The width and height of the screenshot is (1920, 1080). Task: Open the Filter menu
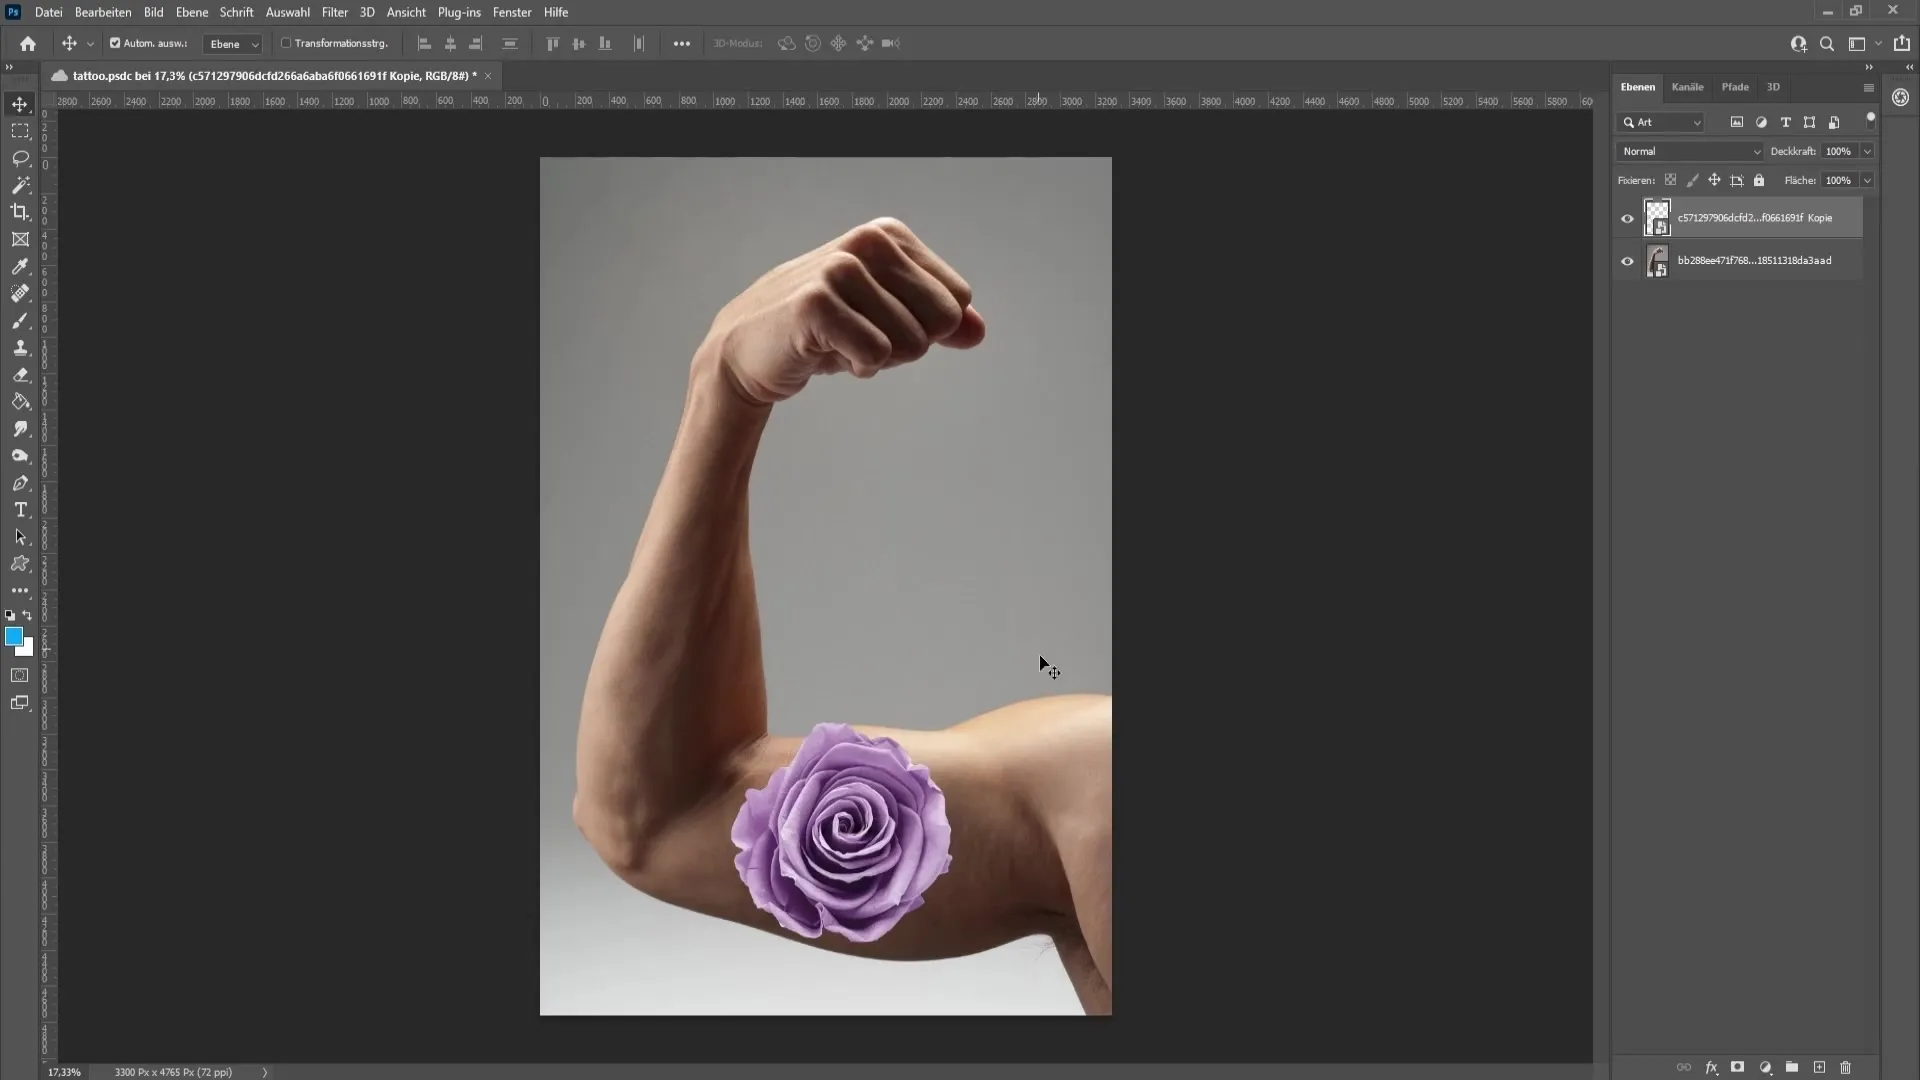[x=335, y=12]
